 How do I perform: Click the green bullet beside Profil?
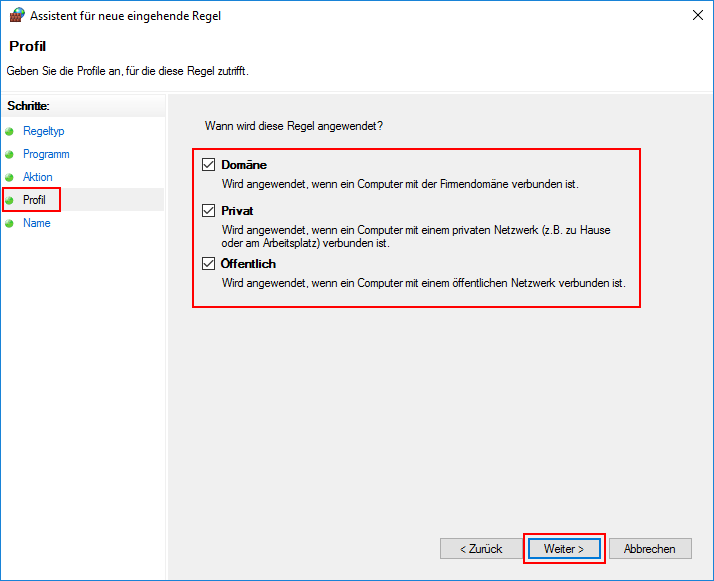point(10,201)
